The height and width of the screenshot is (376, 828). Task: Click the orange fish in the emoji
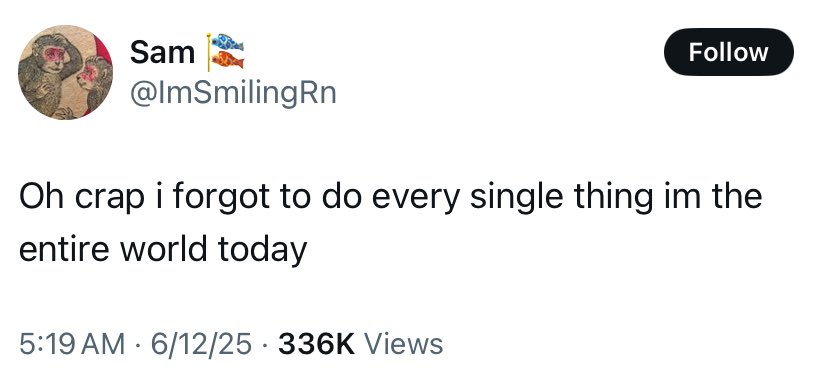pyautogui.click(x=228, y=60)
